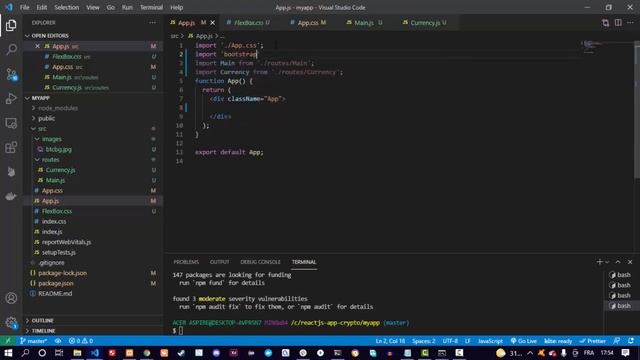Image resolution: width=640 pixels, height=360 pixels.
Task: Open the Search view in activity bar
Action: coord(11,49)
